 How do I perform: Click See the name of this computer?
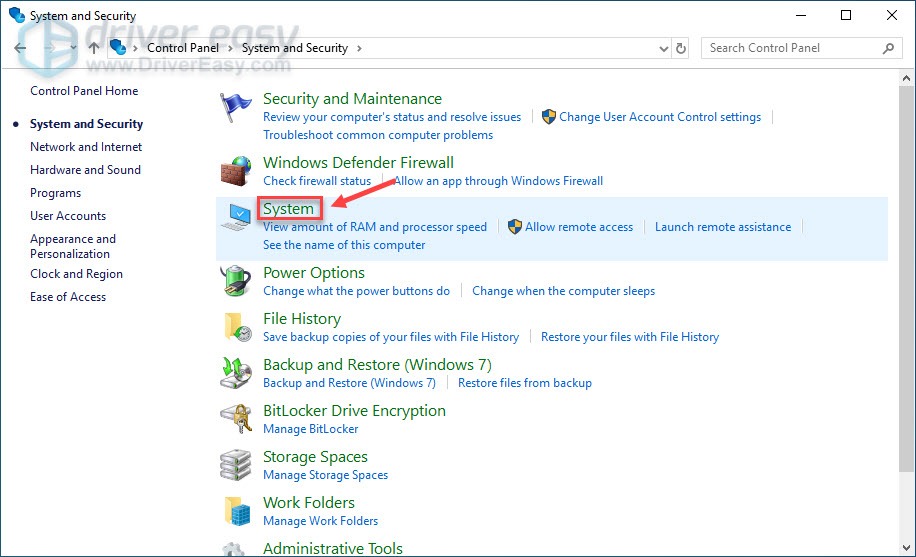(344, 245)
